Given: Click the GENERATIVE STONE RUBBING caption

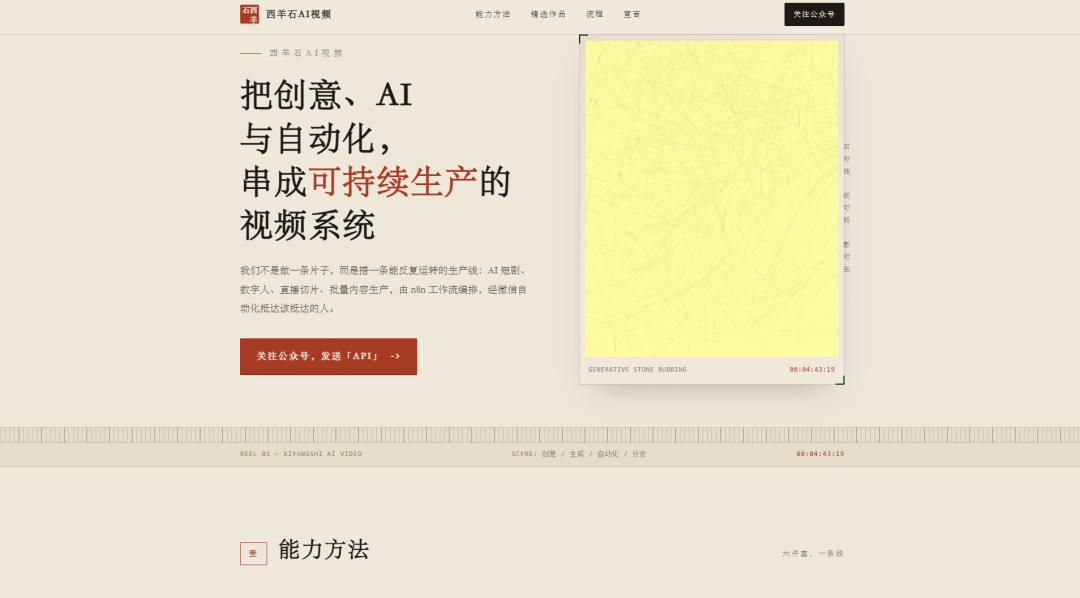Looking at the screenshot, I should 637,370.
